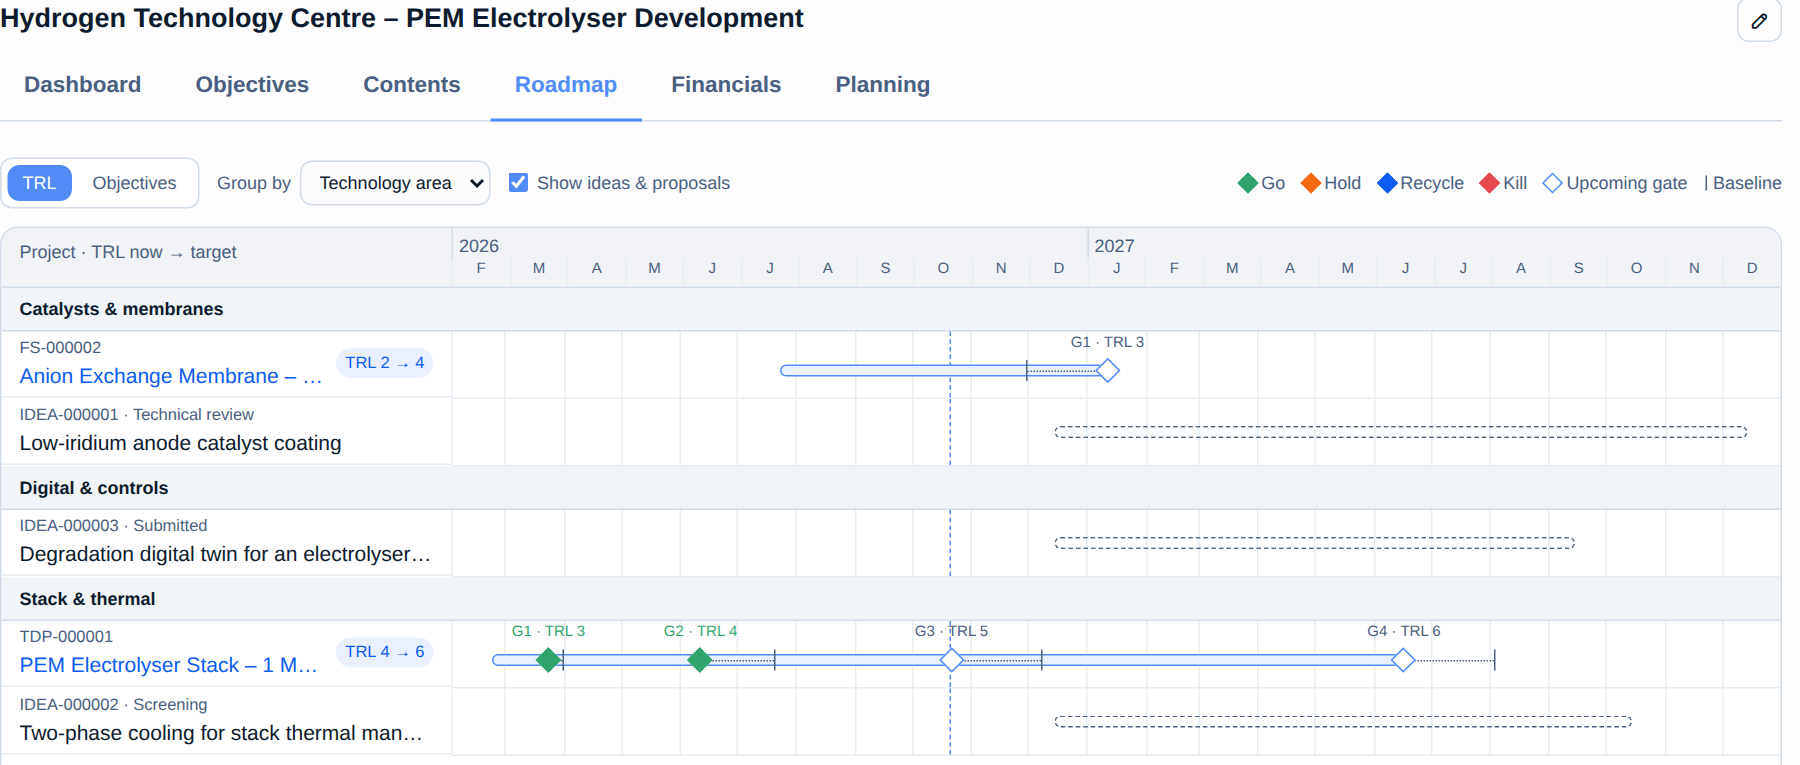Screen dimensions: 1800x765
Task: Click the pencil edit icon
Action: point(1759,21)
